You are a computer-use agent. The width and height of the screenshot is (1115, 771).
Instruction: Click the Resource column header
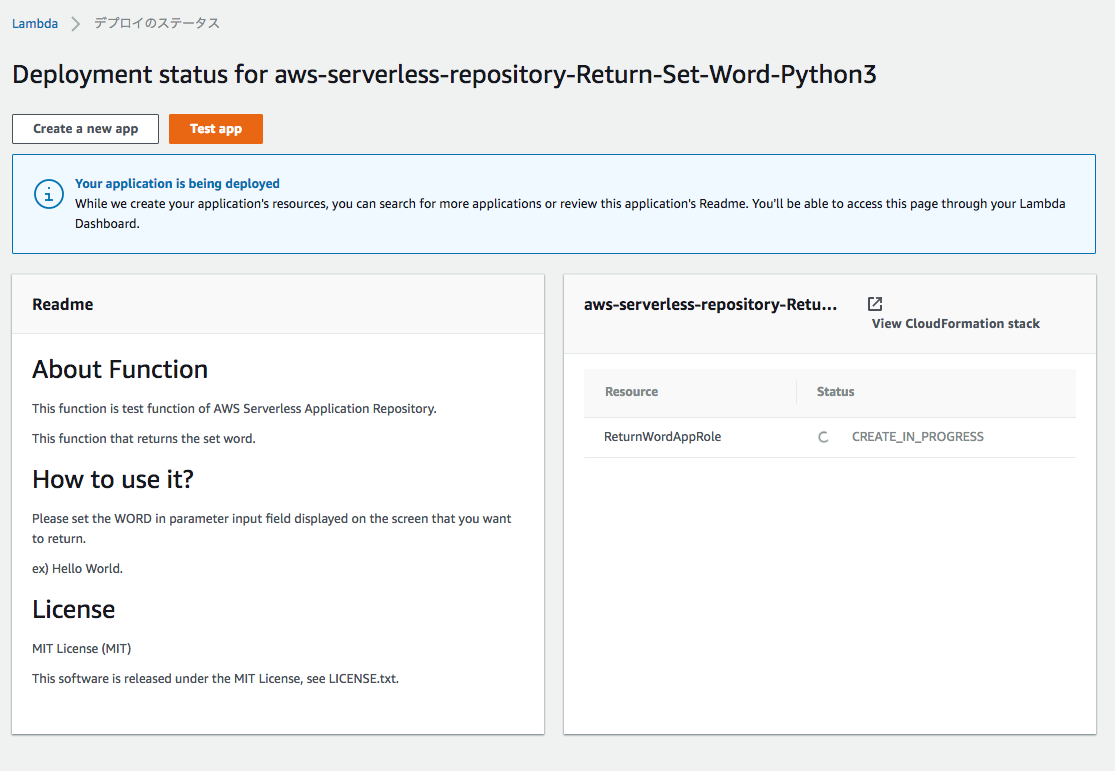(x=631, y=391)
